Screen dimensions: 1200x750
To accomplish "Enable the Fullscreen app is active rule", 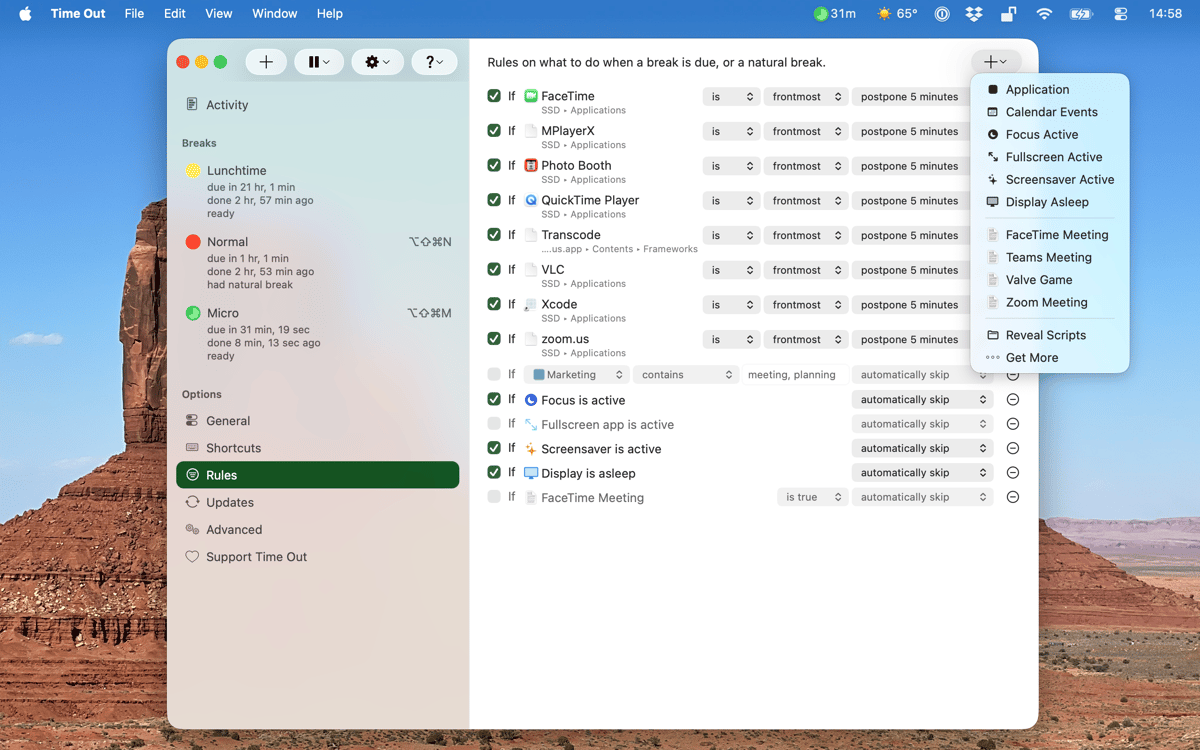I will [494, 424].
